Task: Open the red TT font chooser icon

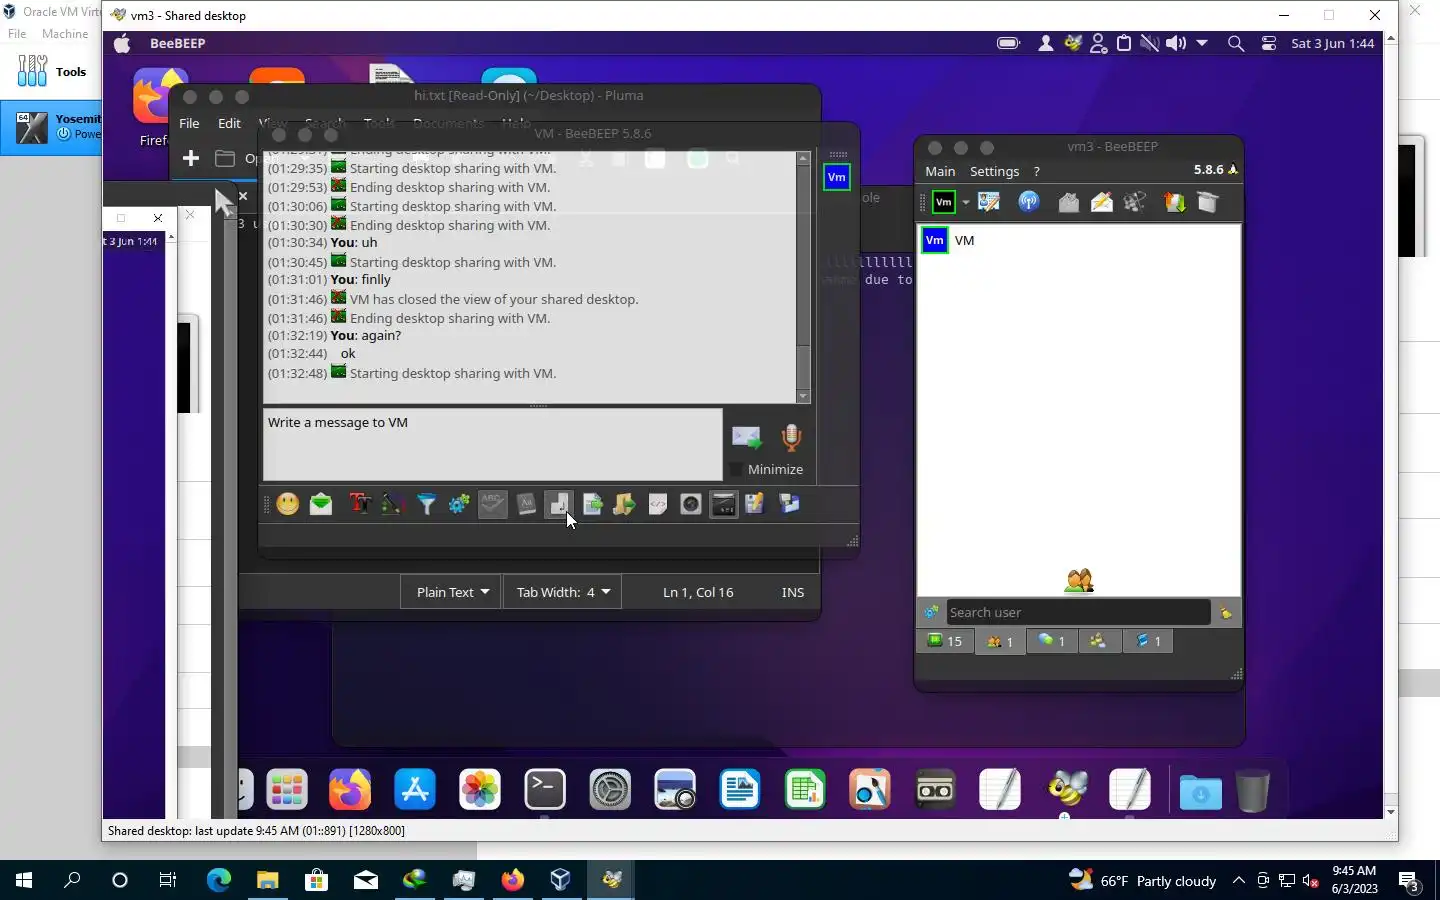Action: (359, 504)
